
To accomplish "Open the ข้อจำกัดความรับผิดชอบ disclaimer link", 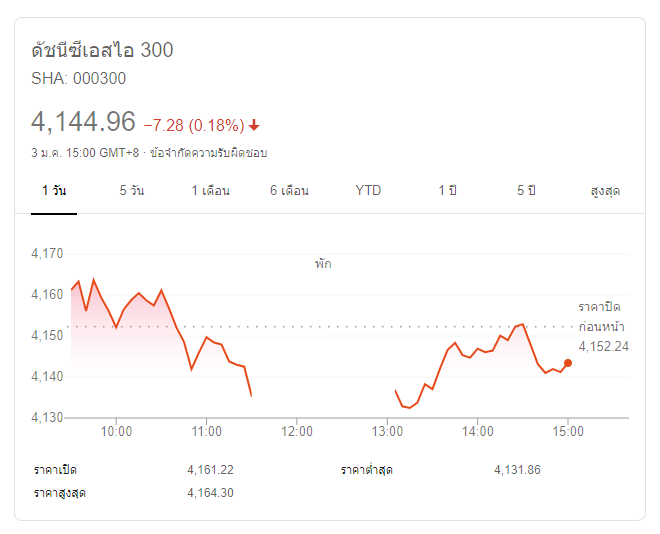I will (208, 153).
